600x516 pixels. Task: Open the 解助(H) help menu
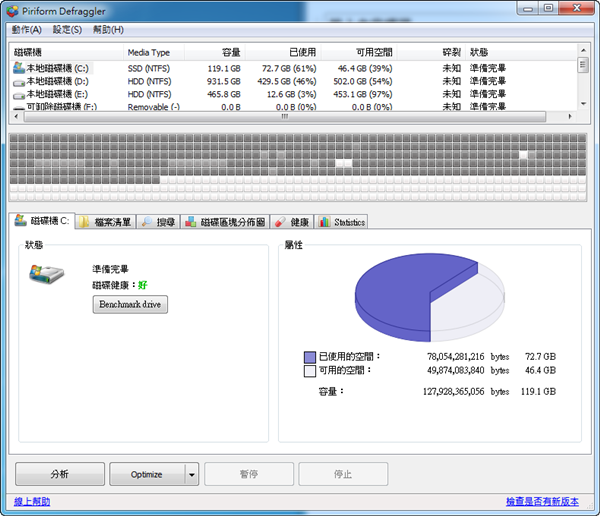pos(108,30)
